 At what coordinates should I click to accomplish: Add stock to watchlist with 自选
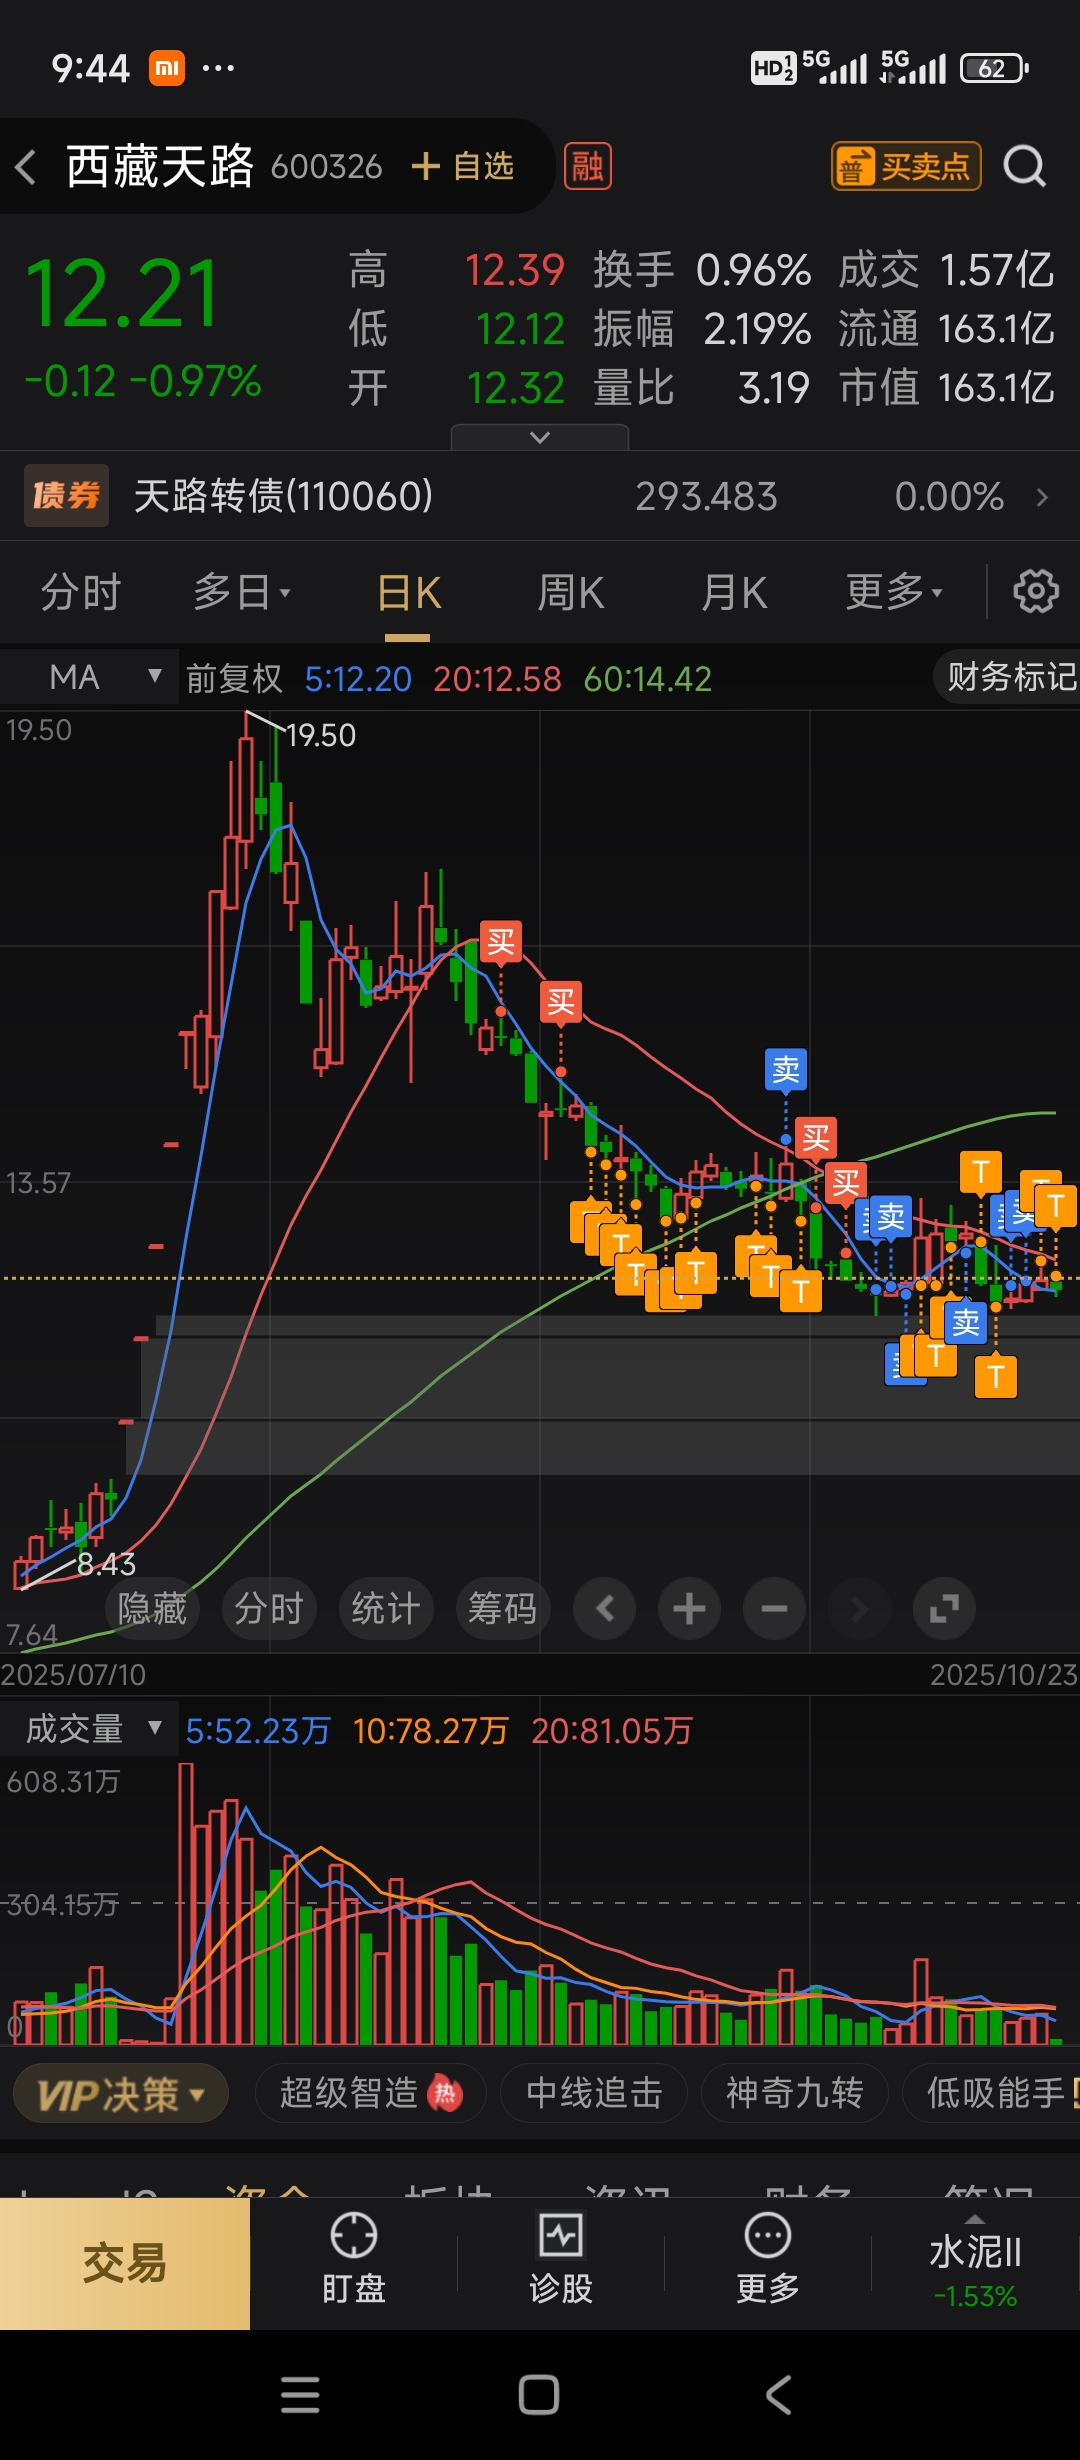coord(463,166)
